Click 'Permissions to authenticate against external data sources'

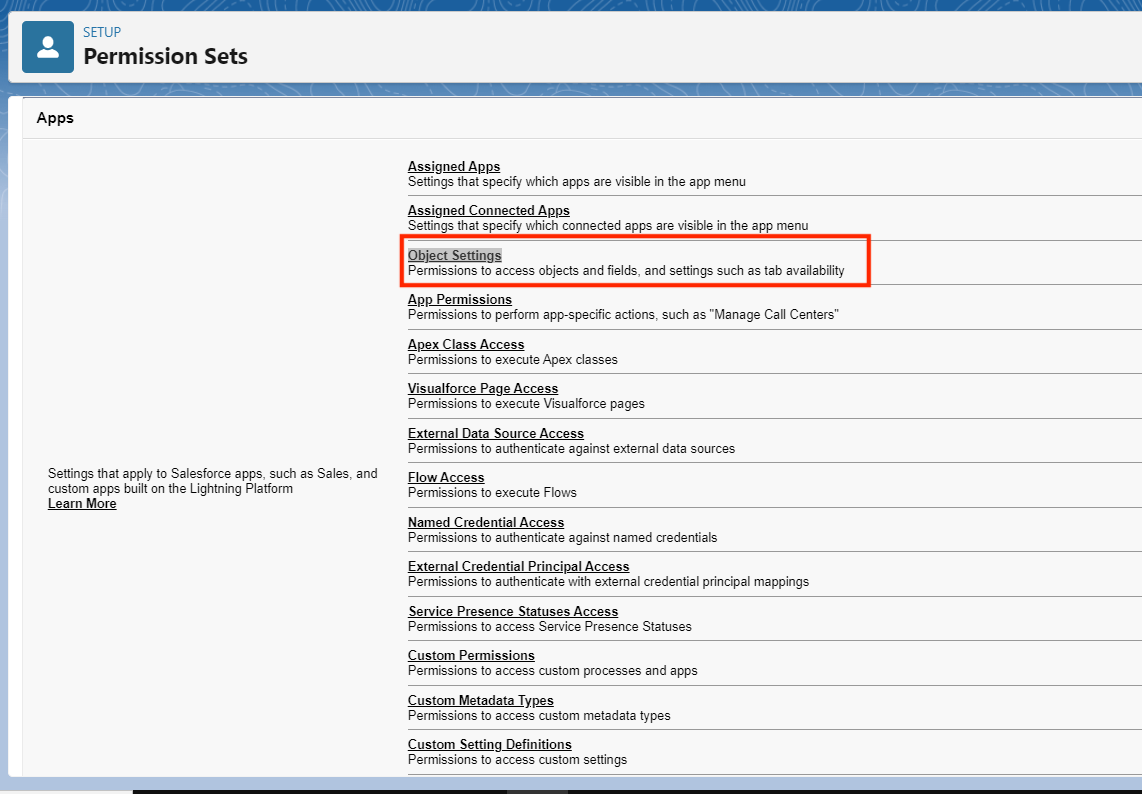[571, 449]
